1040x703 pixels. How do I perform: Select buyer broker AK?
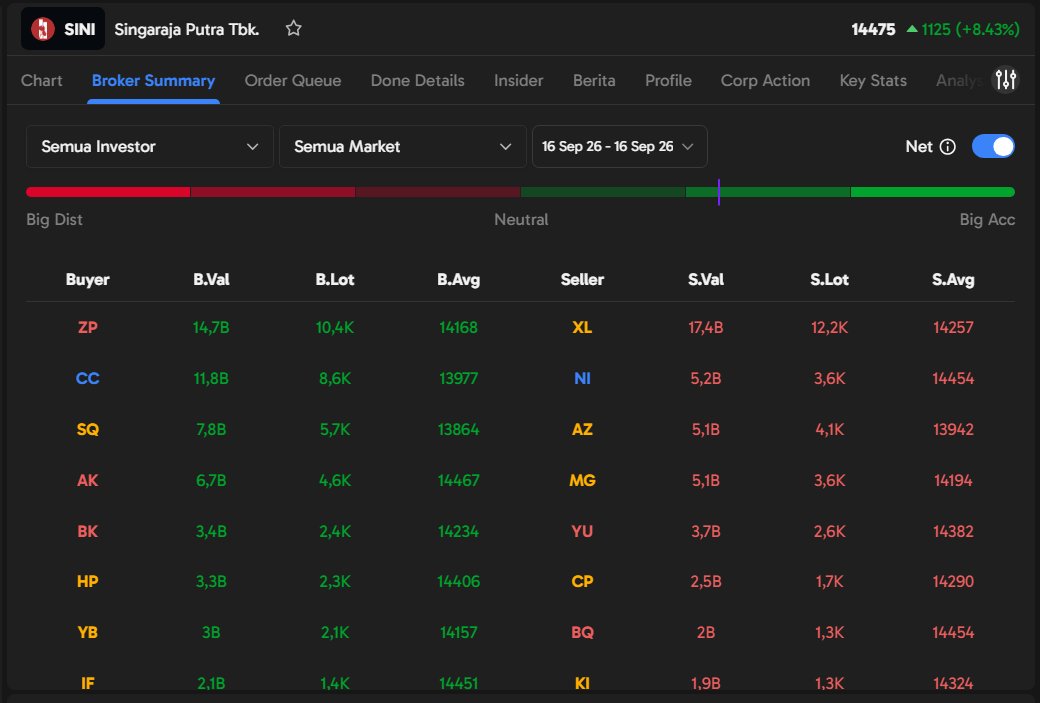(x=88, y=480)
